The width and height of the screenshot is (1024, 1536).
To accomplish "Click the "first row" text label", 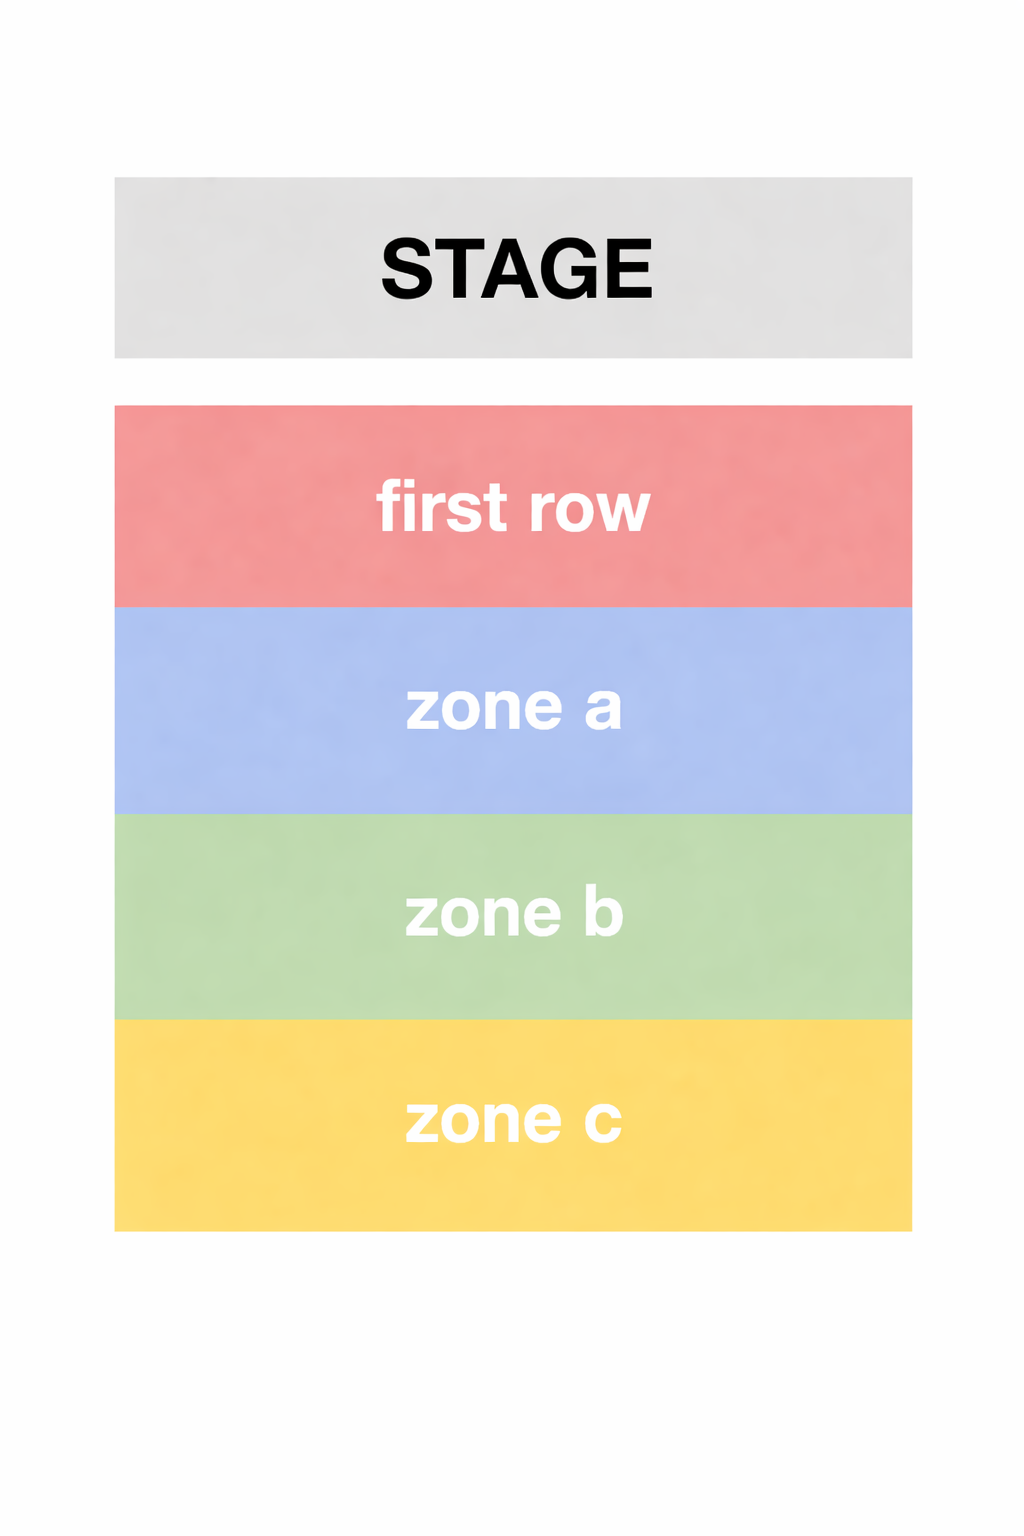I will (513, 507).
